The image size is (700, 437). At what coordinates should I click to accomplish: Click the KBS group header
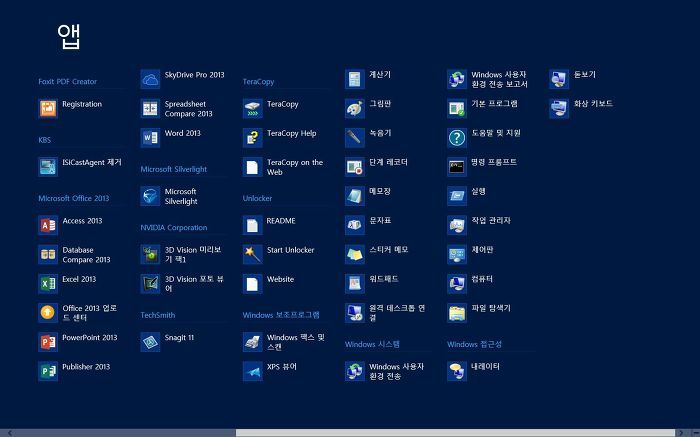point(45,140)
